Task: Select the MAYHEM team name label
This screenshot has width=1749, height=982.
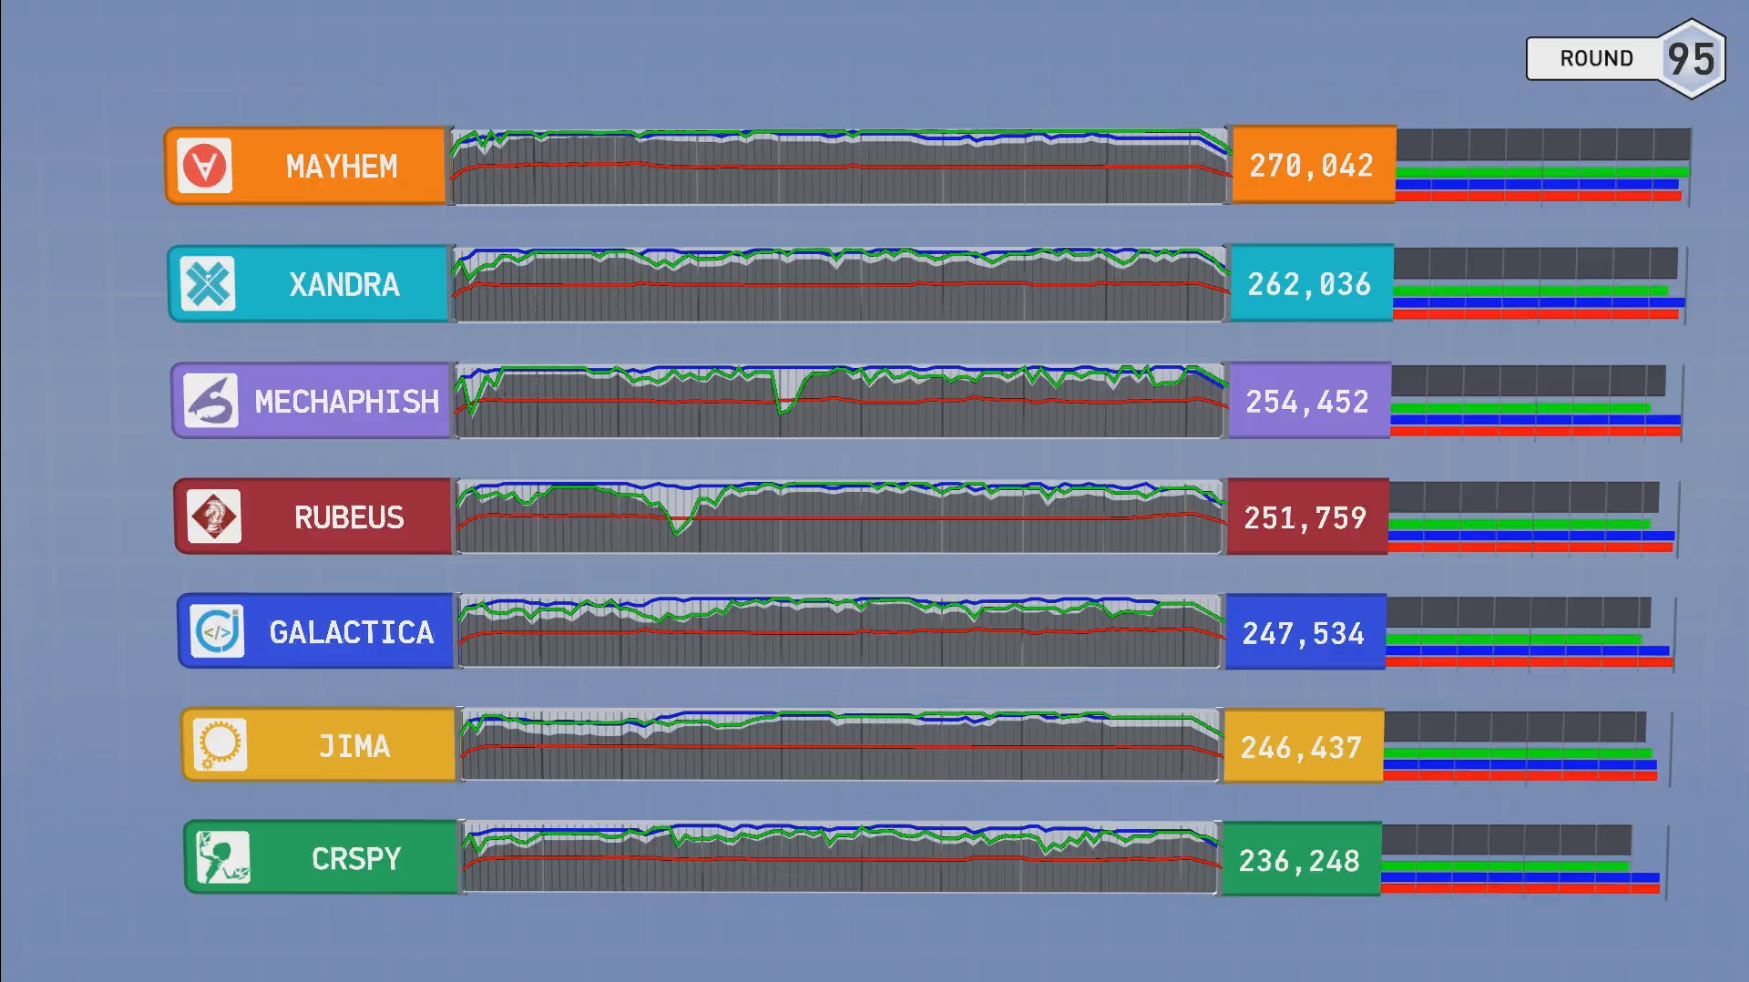Action: 341,167
